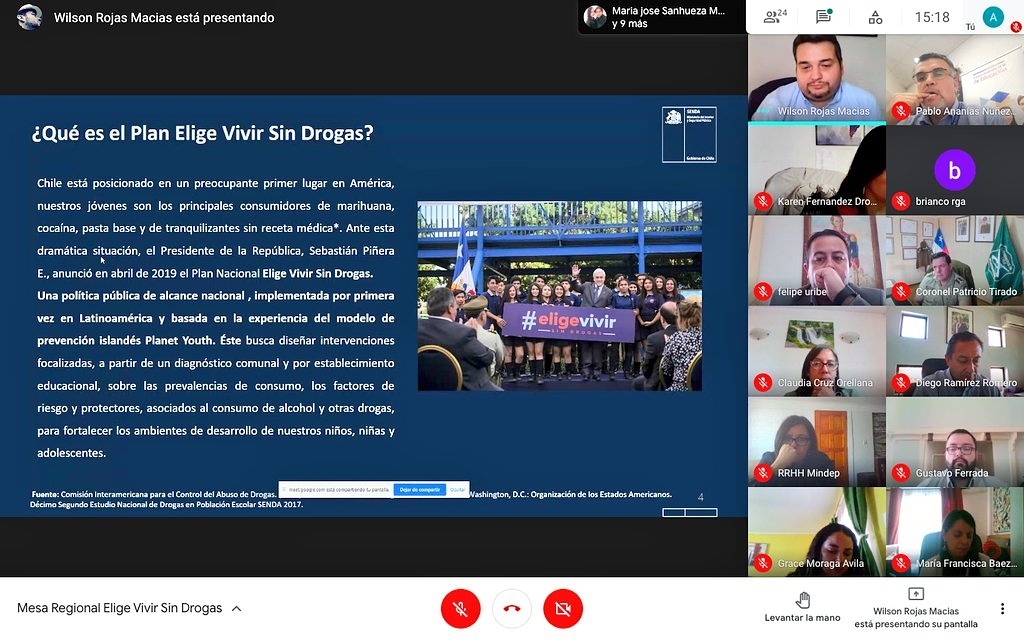This screenshot has width=1024, height=640.
Task: Open the three-dot more options menu
Action: (x=1002, y=609)
